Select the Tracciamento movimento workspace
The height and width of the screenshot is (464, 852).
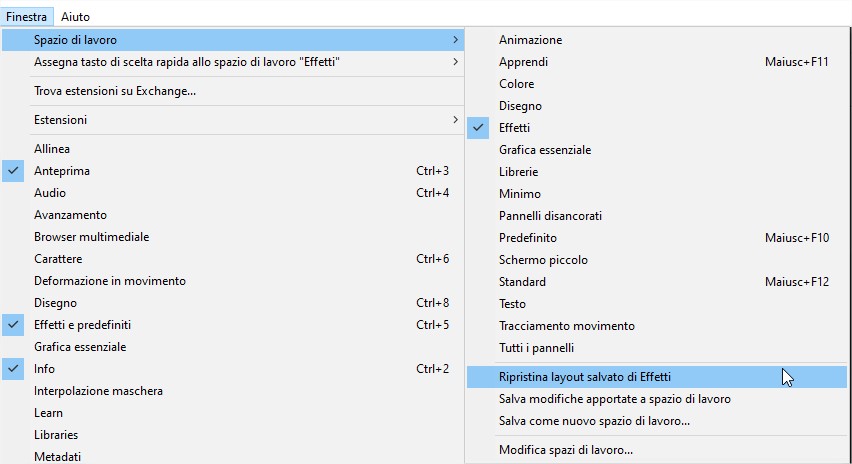pos(566,326)
